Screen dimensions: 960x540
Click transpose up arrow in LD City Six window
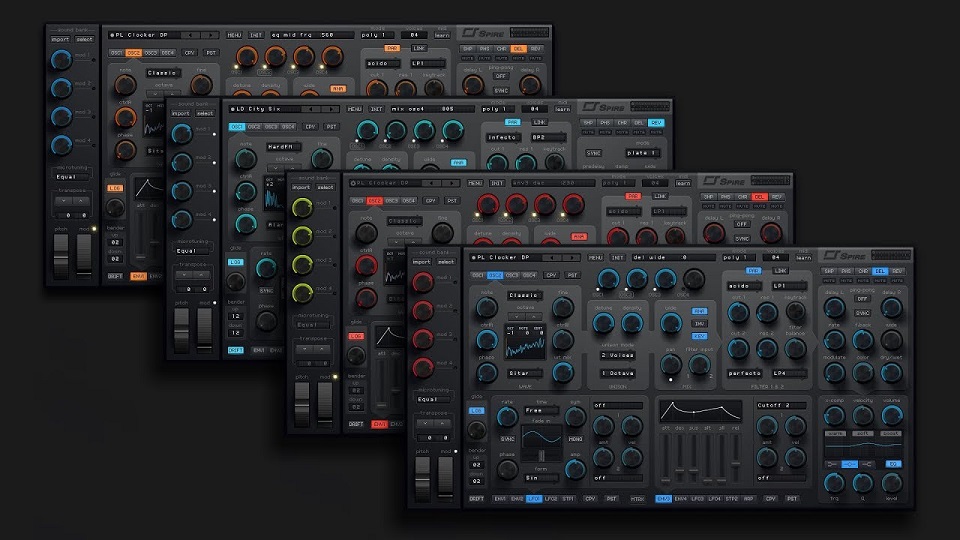click(201, 275)
